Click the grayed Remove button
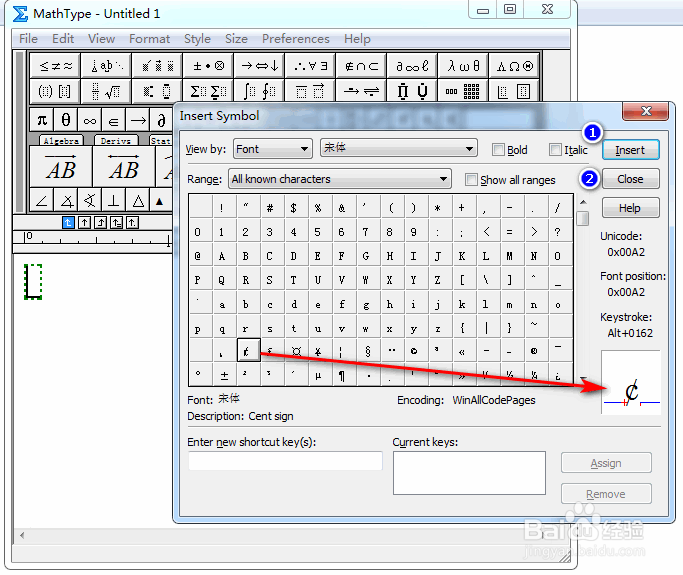 tap(606, 494)
